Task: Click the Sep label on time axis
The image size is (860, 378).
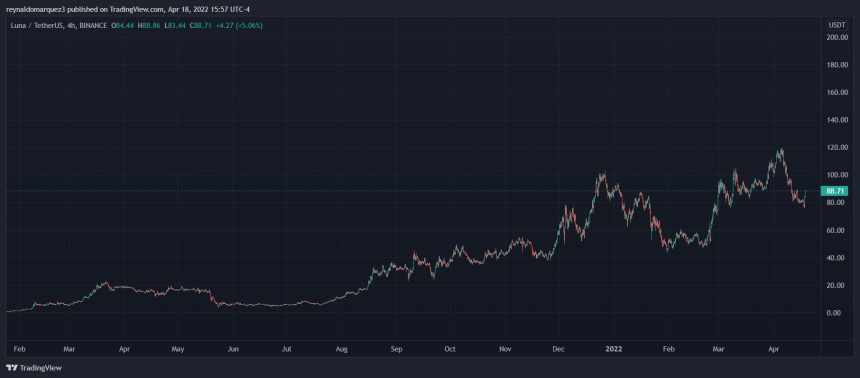Action: [397, 348]
